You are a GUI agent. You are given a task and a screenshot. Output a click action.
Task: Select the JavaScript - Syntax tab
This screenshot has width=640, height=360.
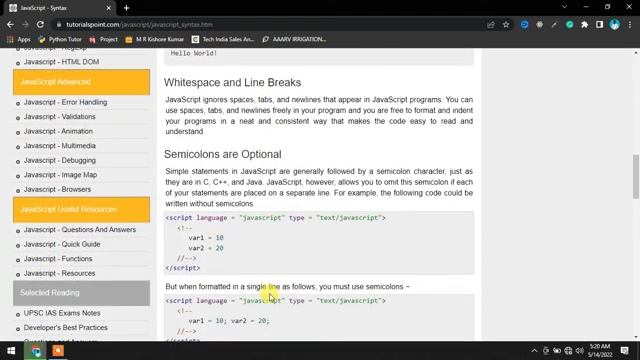click(59, 8)
